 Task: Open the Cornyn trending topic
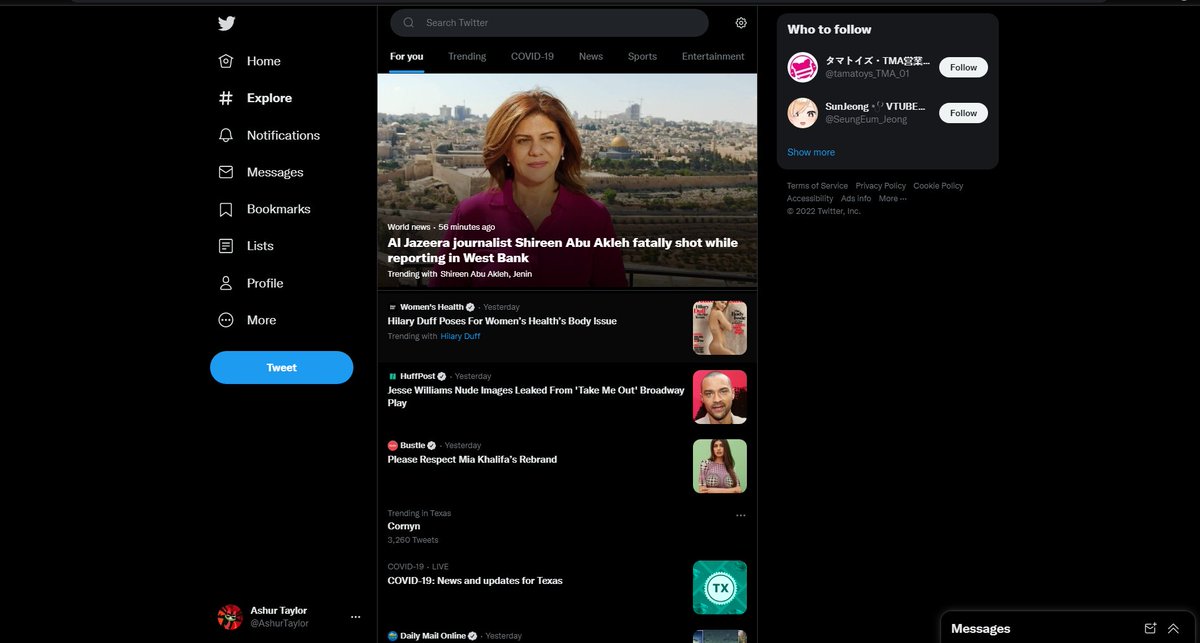[x=404, y=526]
